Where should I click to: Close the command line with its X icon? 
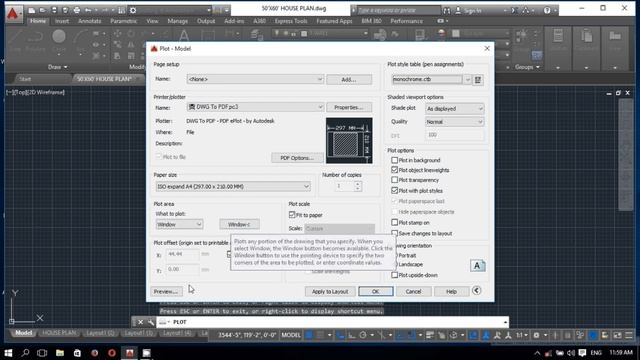pyautogui.click(x=140, y=322)
